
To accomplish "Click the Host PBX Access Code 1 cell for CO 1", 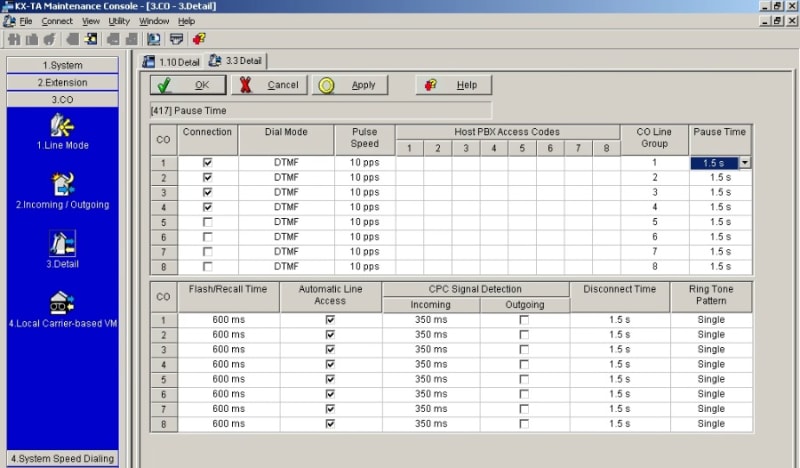I will point(409,163).
